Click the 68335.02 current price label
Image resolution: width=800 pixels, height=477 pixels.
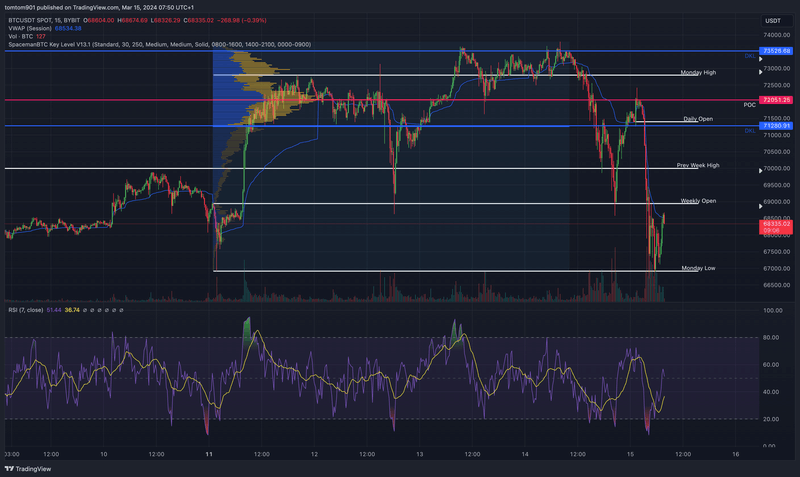tap(776, 227)
